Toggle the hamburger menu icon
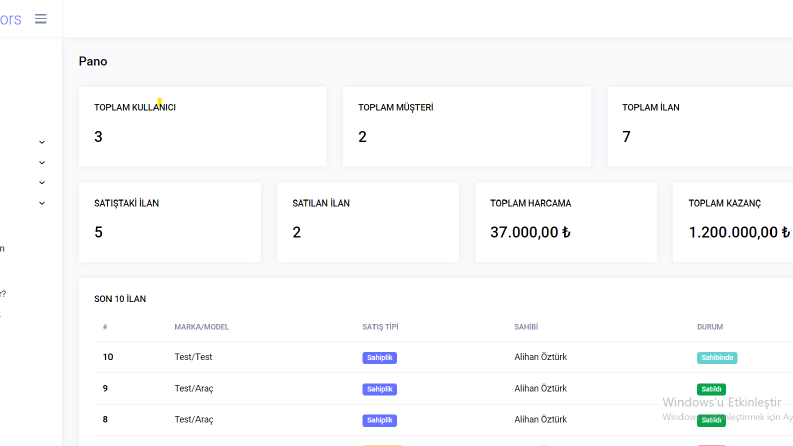Viewport: 793px width, 446px height. tap(40, 19)
